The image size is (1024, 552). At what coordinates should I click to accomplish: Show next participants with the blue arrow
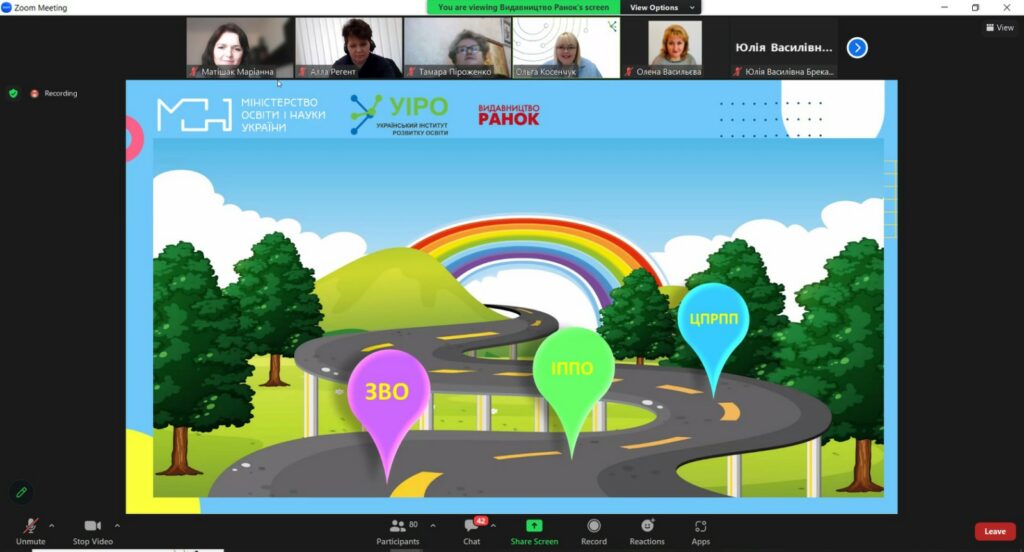coord(857,47)
